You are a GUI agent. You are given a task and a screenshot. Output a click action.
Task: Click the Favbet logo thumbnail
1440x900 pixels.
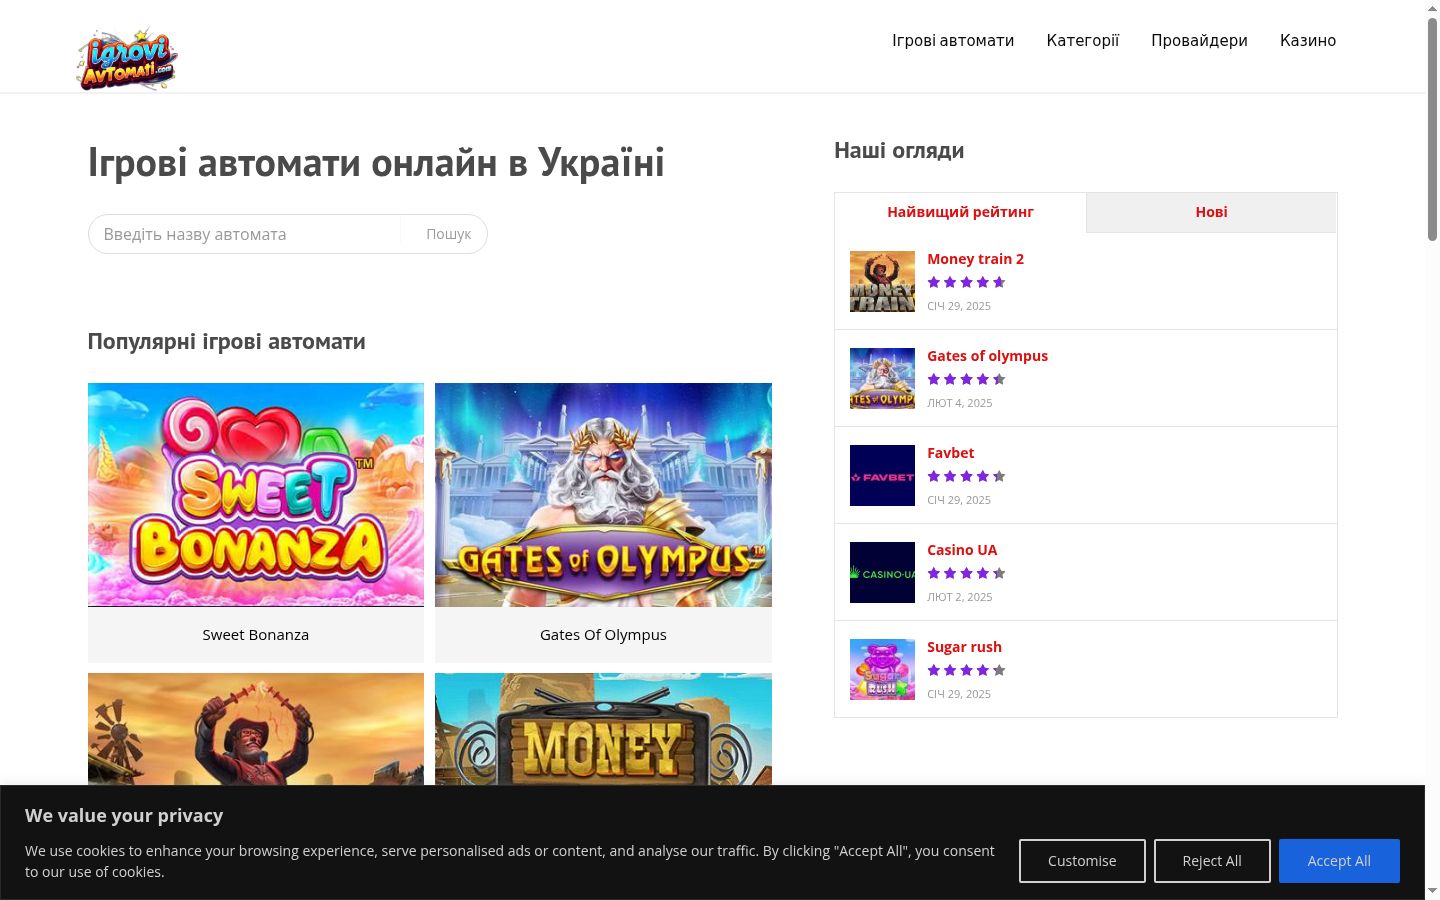click(x=882, y=475)
